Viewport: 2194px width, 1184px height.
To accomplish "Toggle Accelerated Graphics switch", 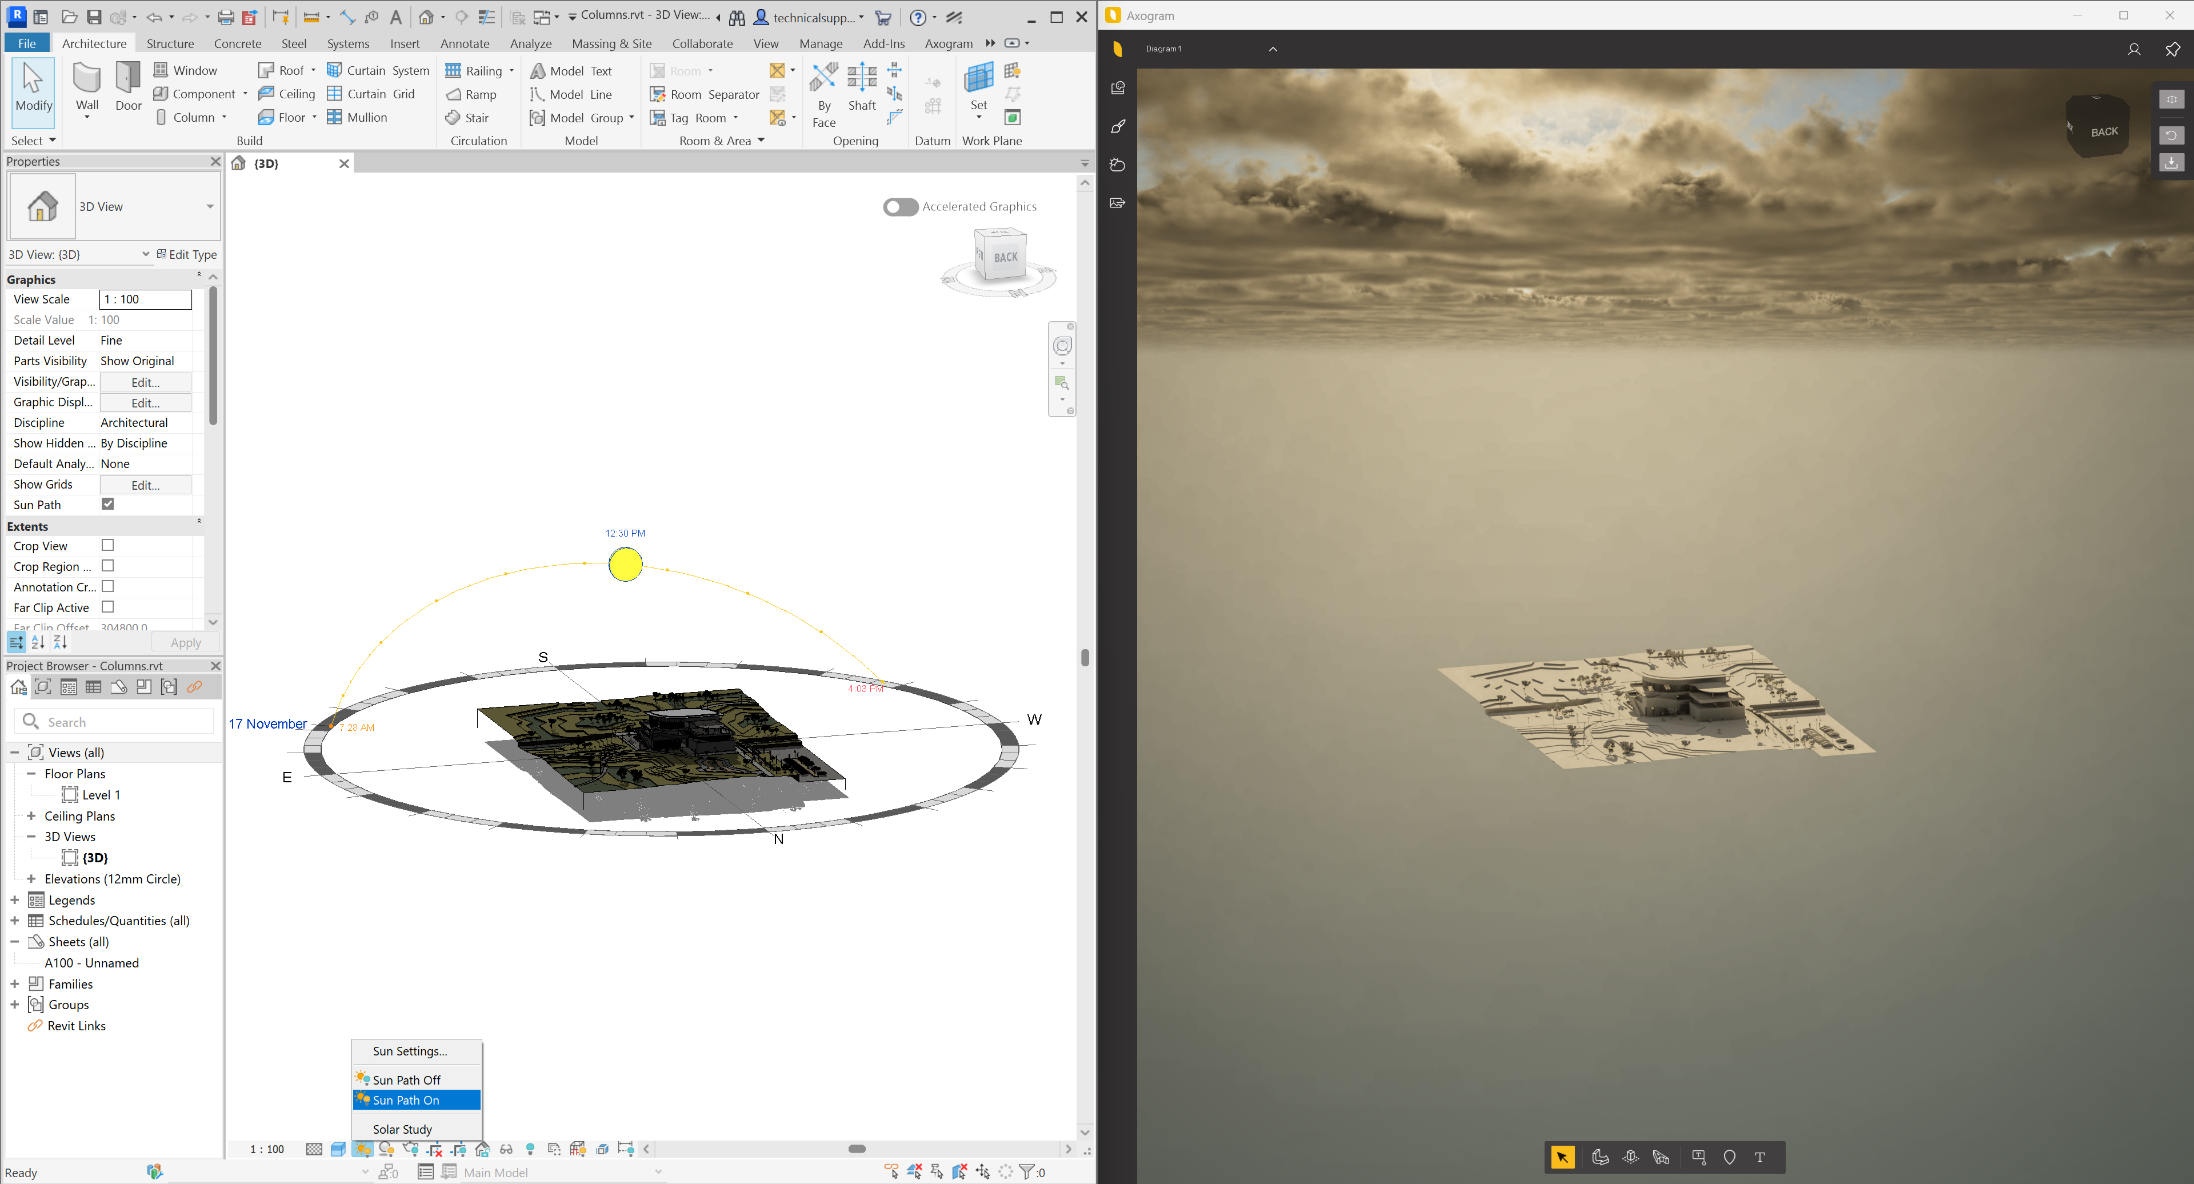I will (900, 206).
